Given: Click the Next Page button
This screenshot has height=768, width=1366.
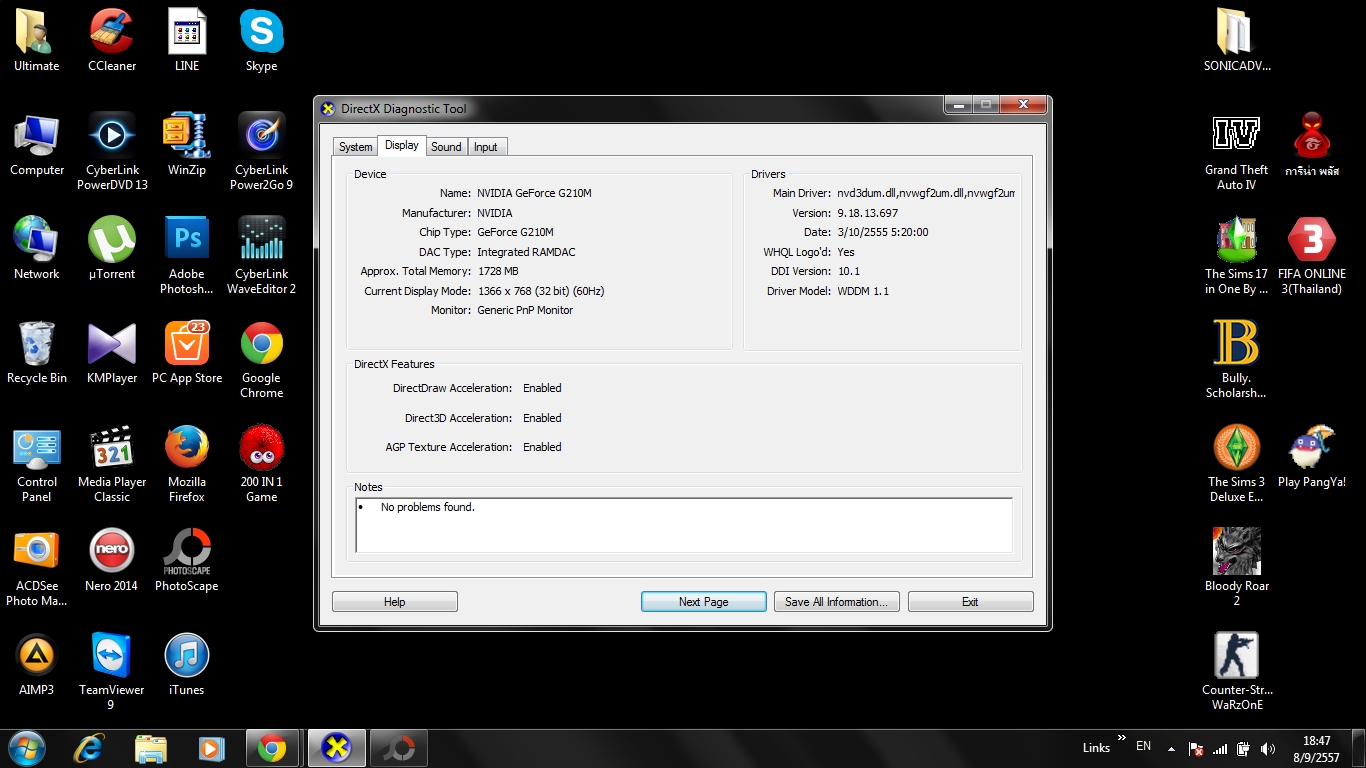Looking at the screenshot, I should (x=703, y=602).
